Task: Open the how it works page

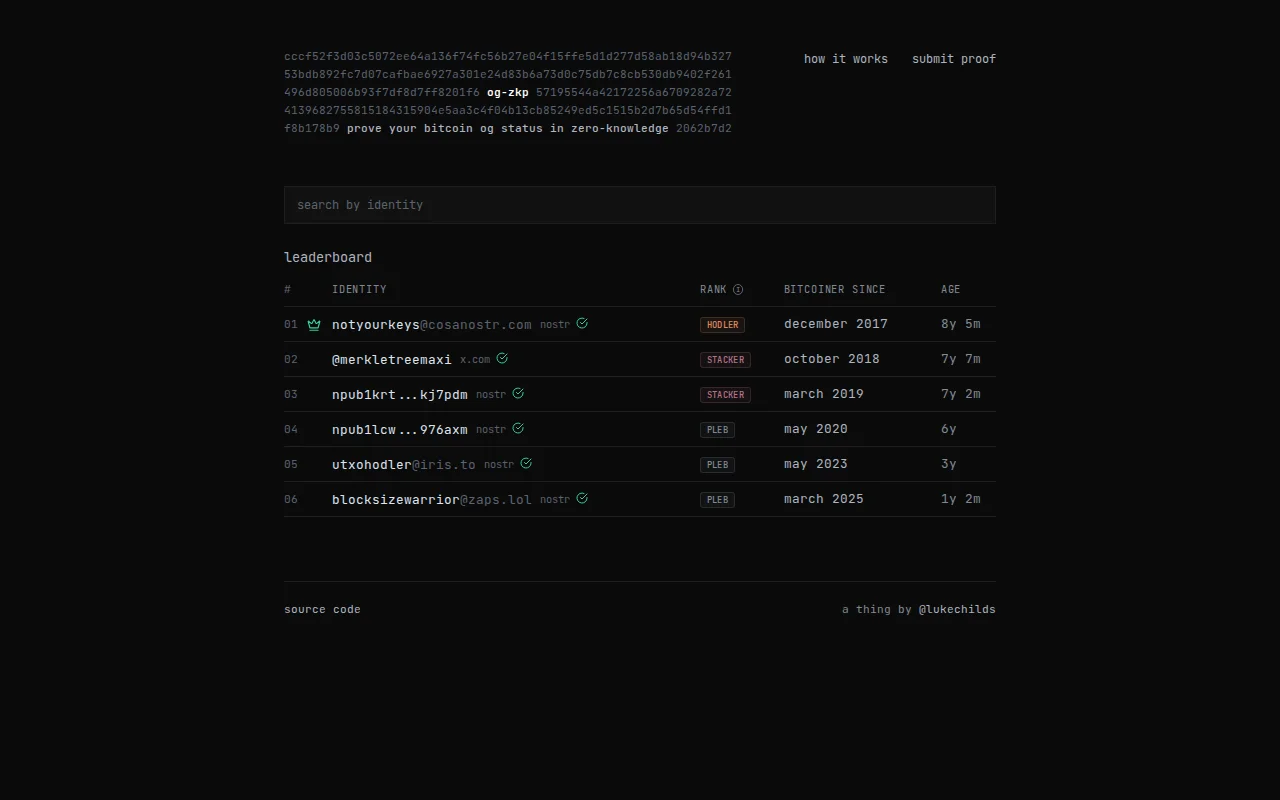Action: point(846,59)
